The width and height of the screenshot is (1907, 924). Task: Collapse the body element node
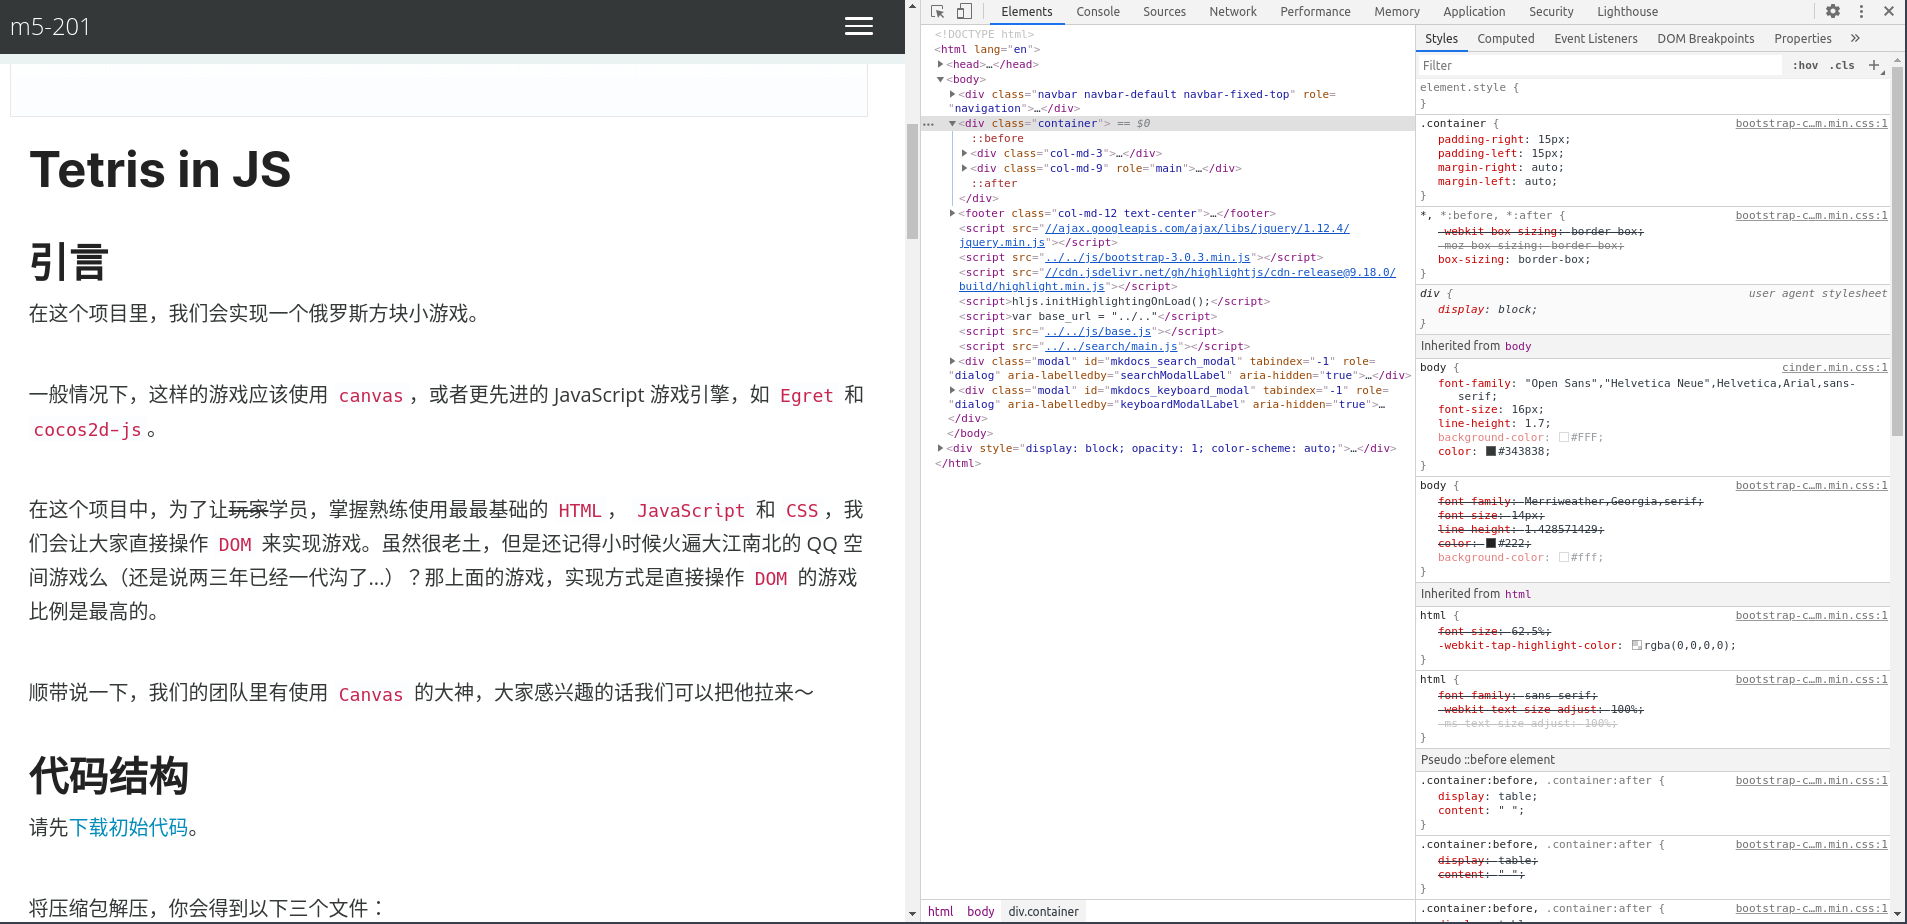941,80
